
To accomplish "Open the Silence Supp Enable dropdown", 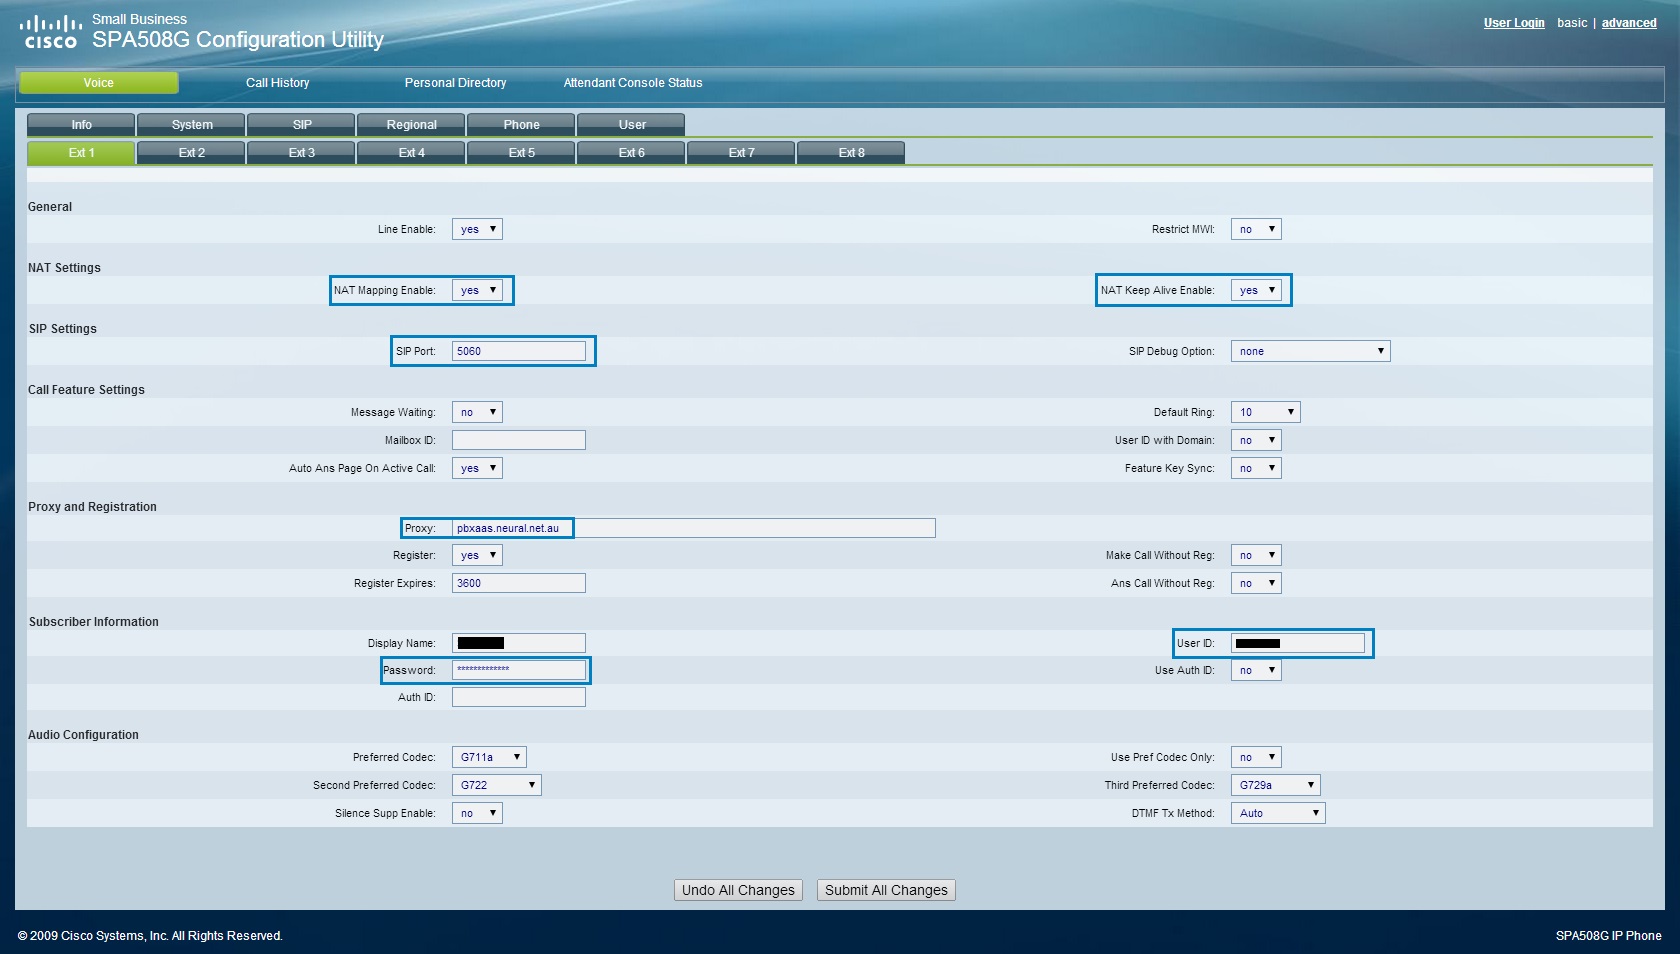I will point(477,813).
